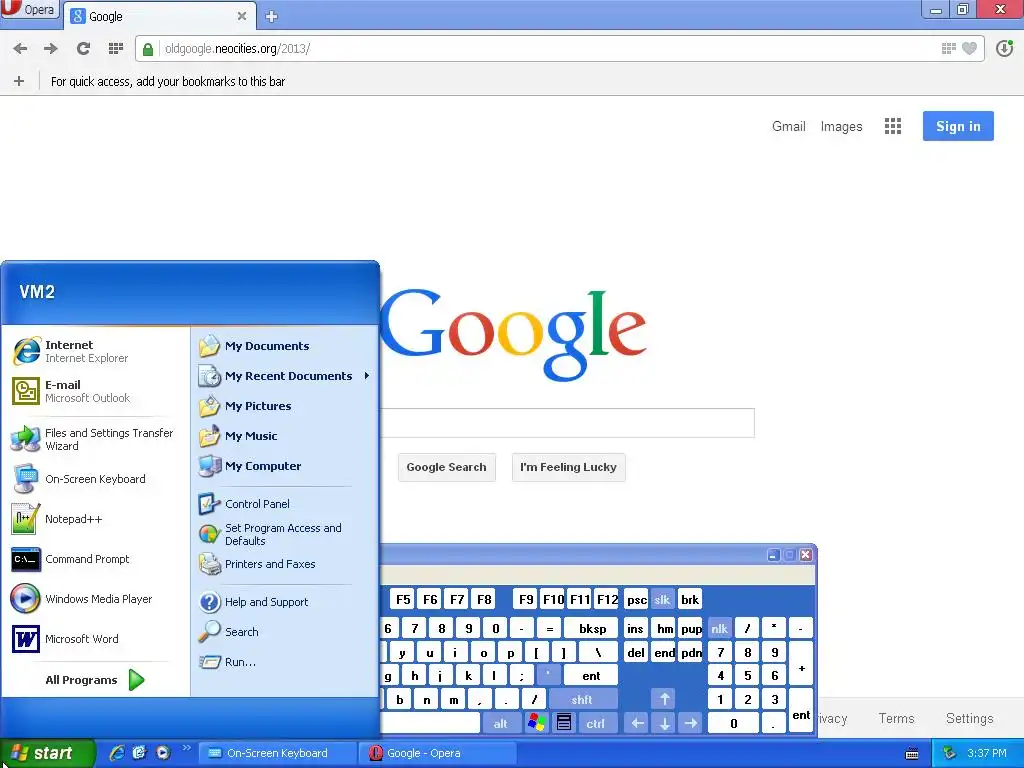This screenshot has width=1024, height=768.
Task: Click the Sign in button
Action: 958,126
